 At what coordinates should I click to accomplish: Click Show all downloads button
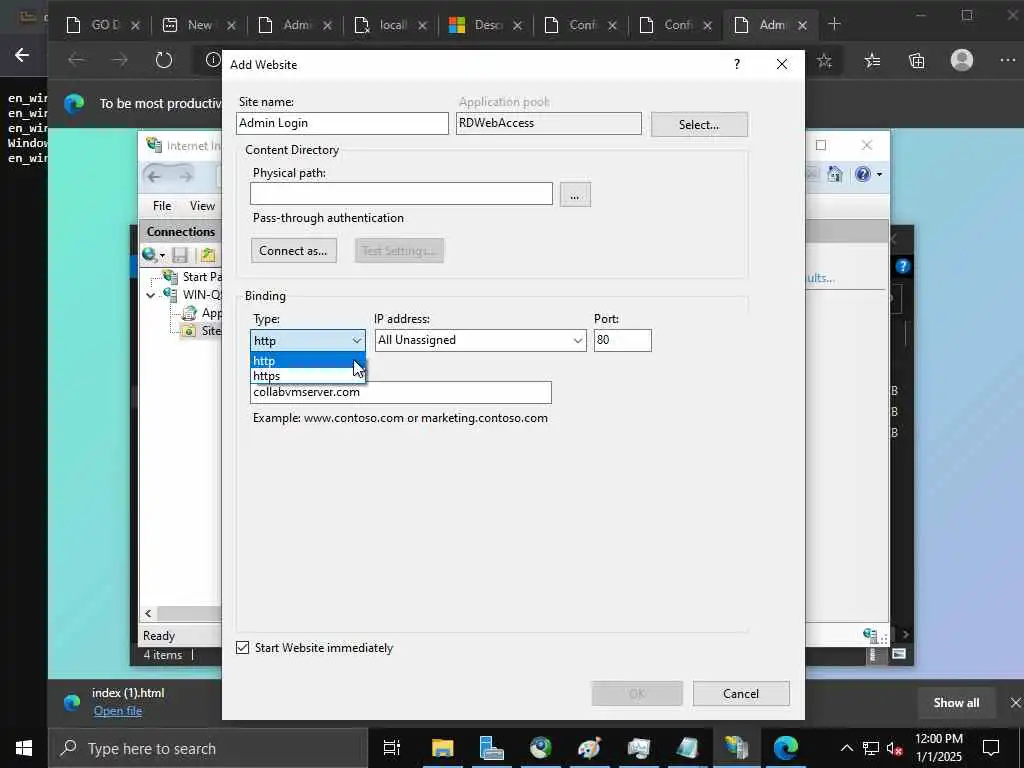tap(956, 703)
